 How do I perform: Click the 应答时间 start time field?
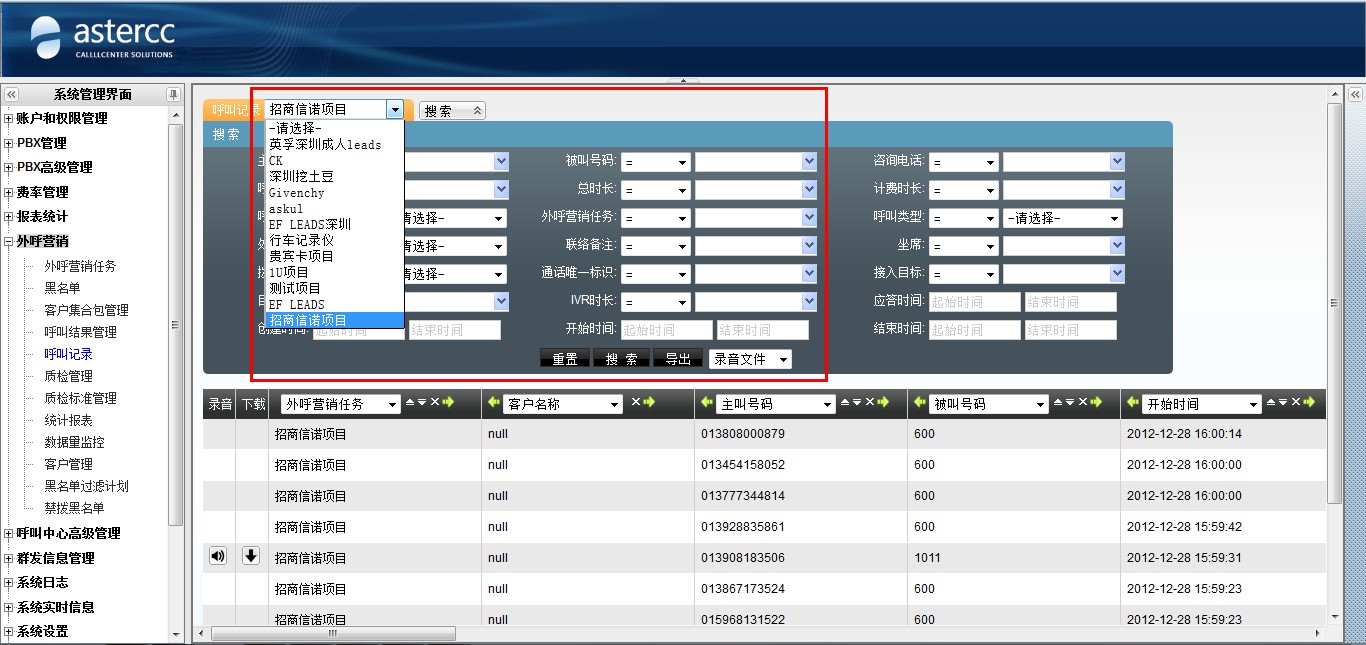click(974, 302)
